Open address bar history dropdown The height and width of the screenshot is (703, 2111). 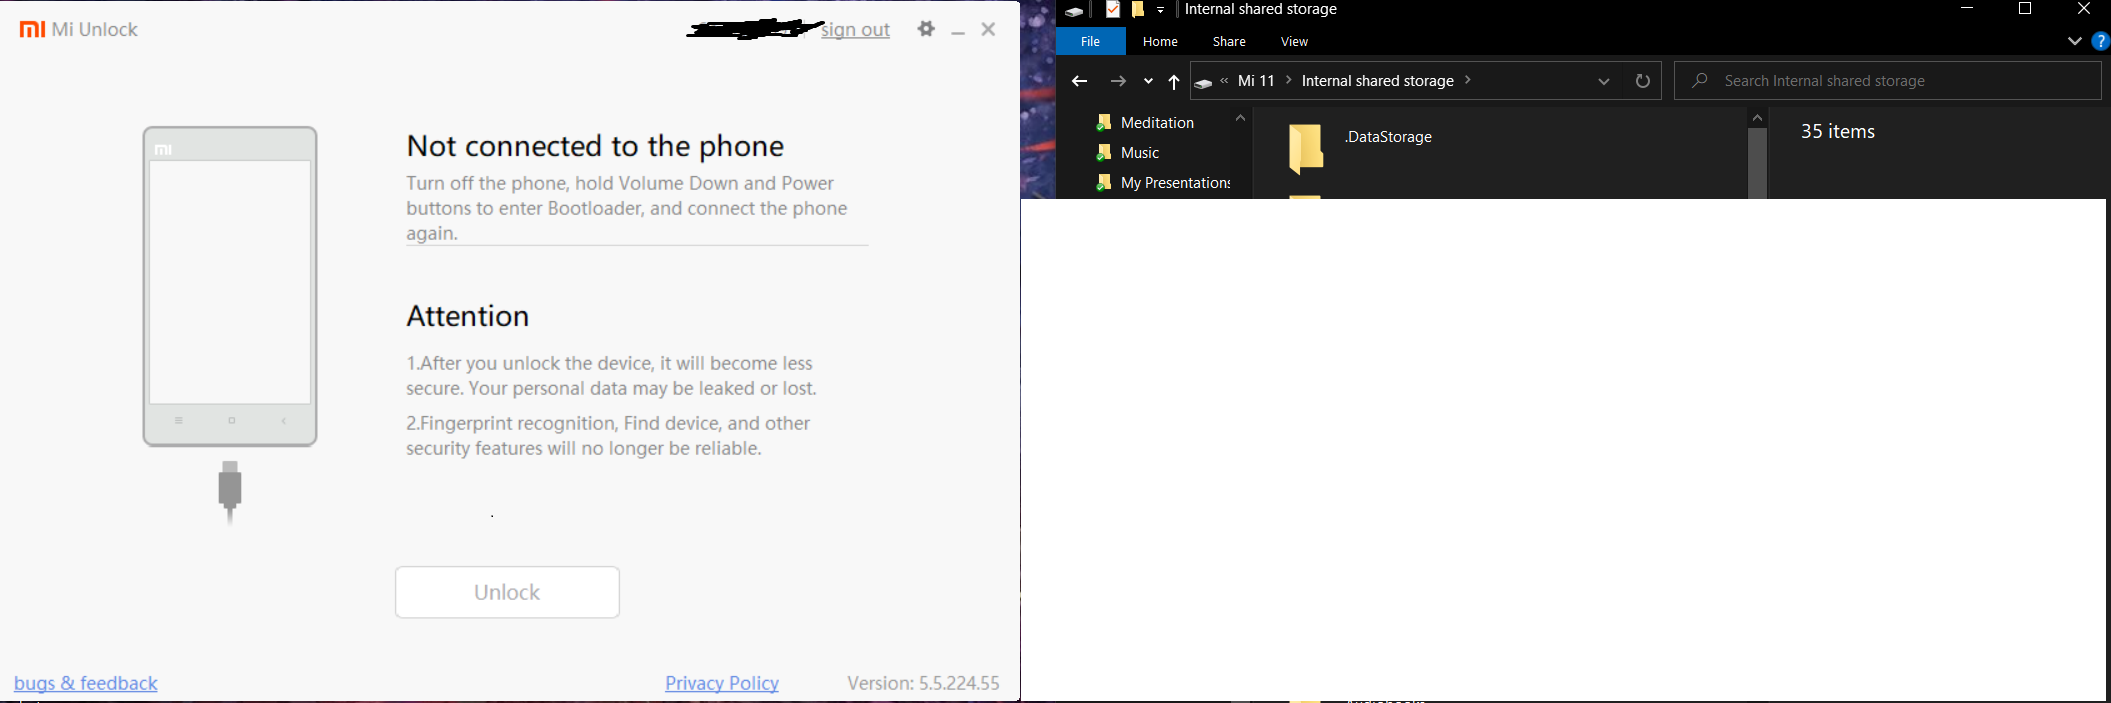(x=1604, y=81)
